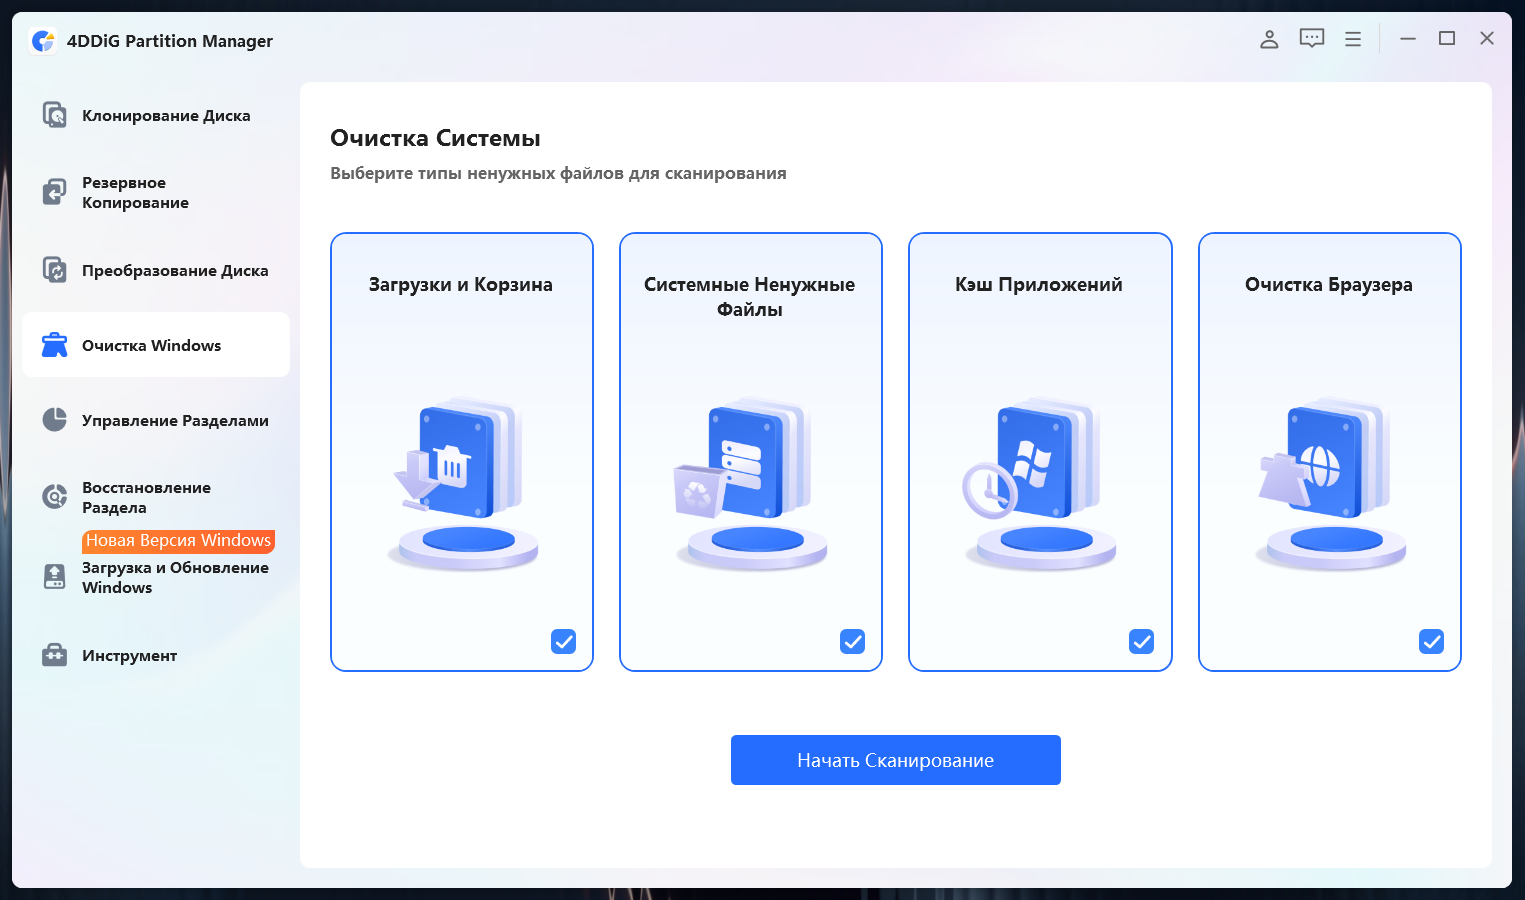
Task: Open Загрузка и Обновление Windows section
Action: 156,577
